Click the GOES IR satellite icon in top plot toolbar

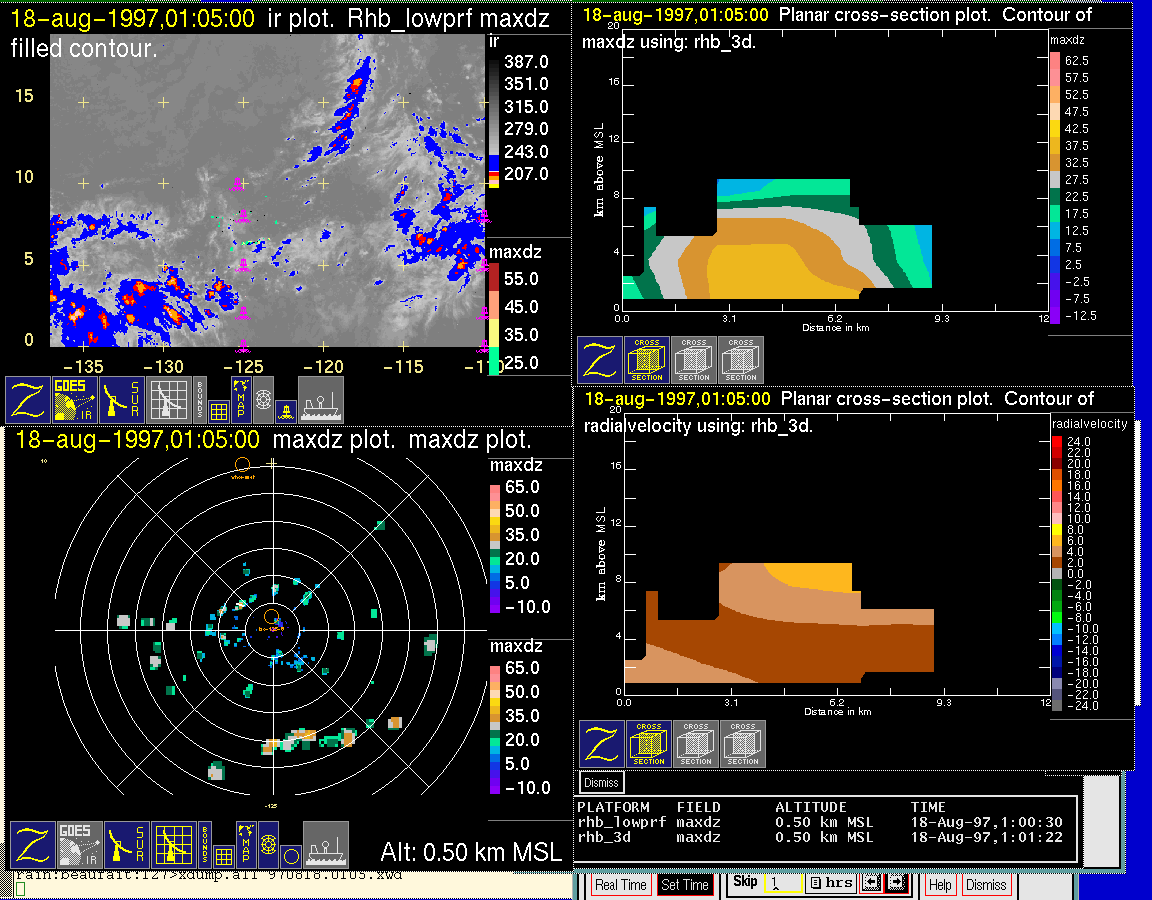(76, 400)
